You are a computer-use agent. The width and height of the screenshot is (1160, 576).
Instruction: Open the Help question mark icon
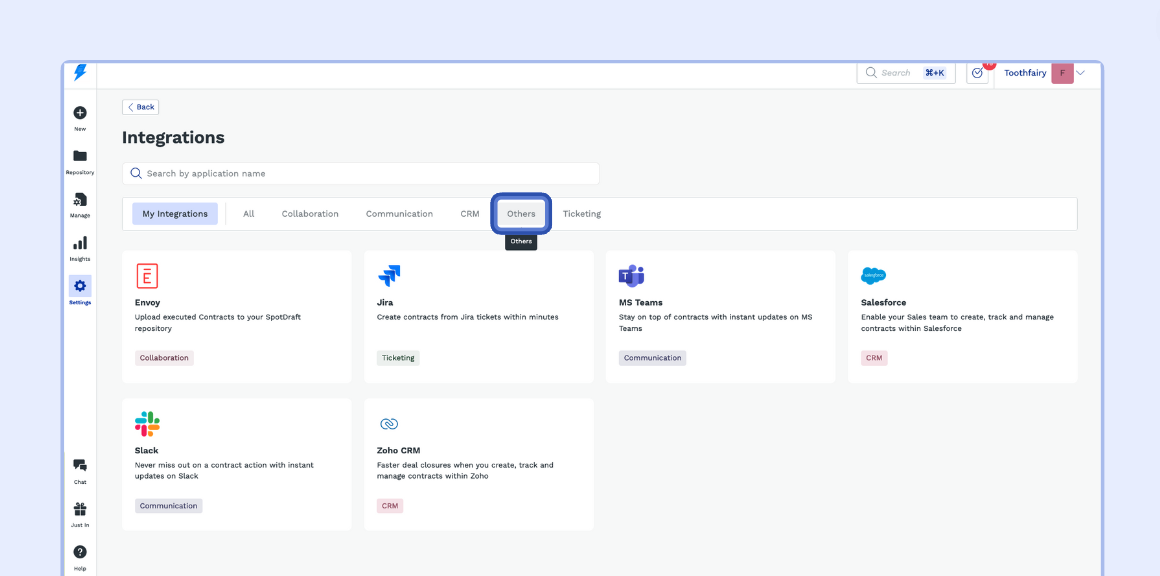pos(80,552)
